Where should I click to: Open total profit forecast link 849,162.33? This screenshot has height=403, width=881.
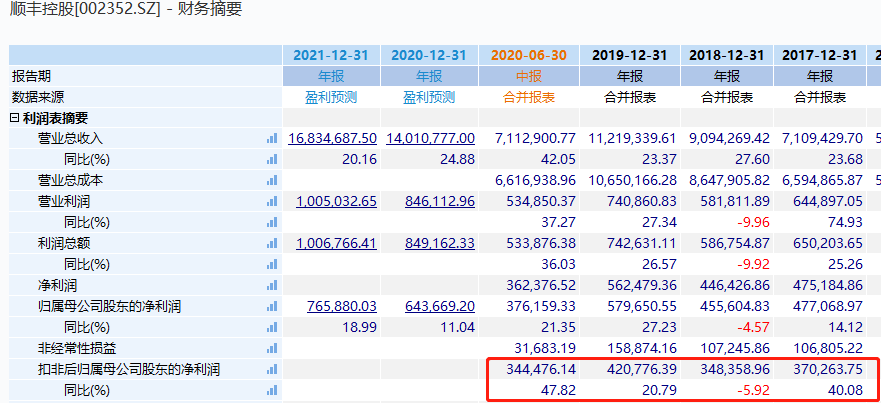pos(440,243)
